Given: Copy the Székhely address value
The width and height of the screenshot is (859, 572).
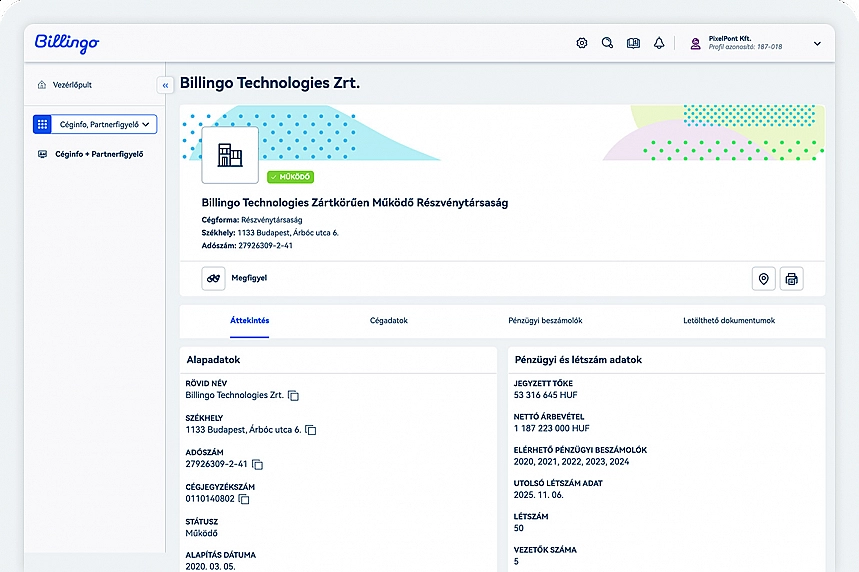Looking at the screenshot, I should click(x=311, y=430).
